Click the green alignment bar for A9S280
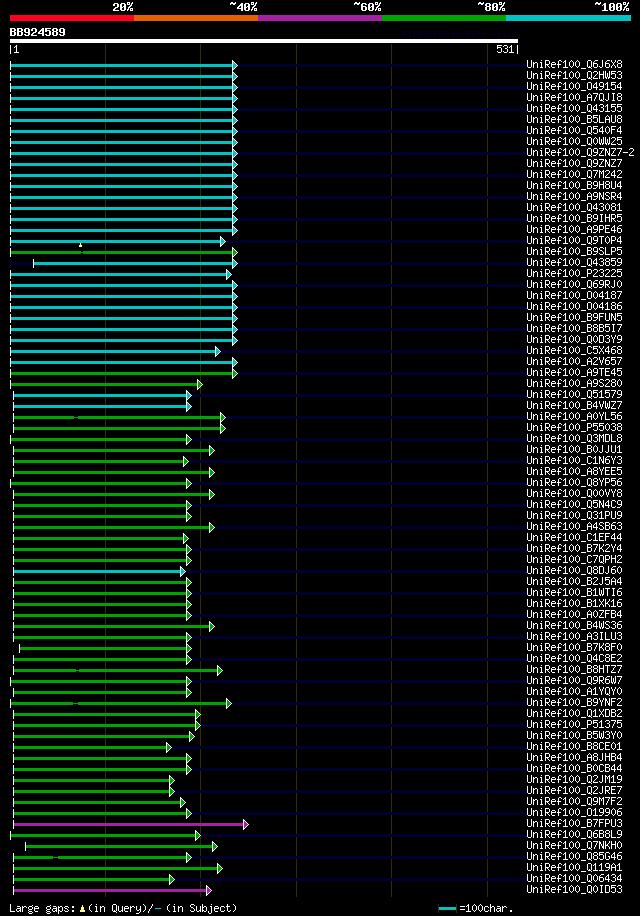Image resolution: width=640 pixels, height=916 pixels. [106, 384]
